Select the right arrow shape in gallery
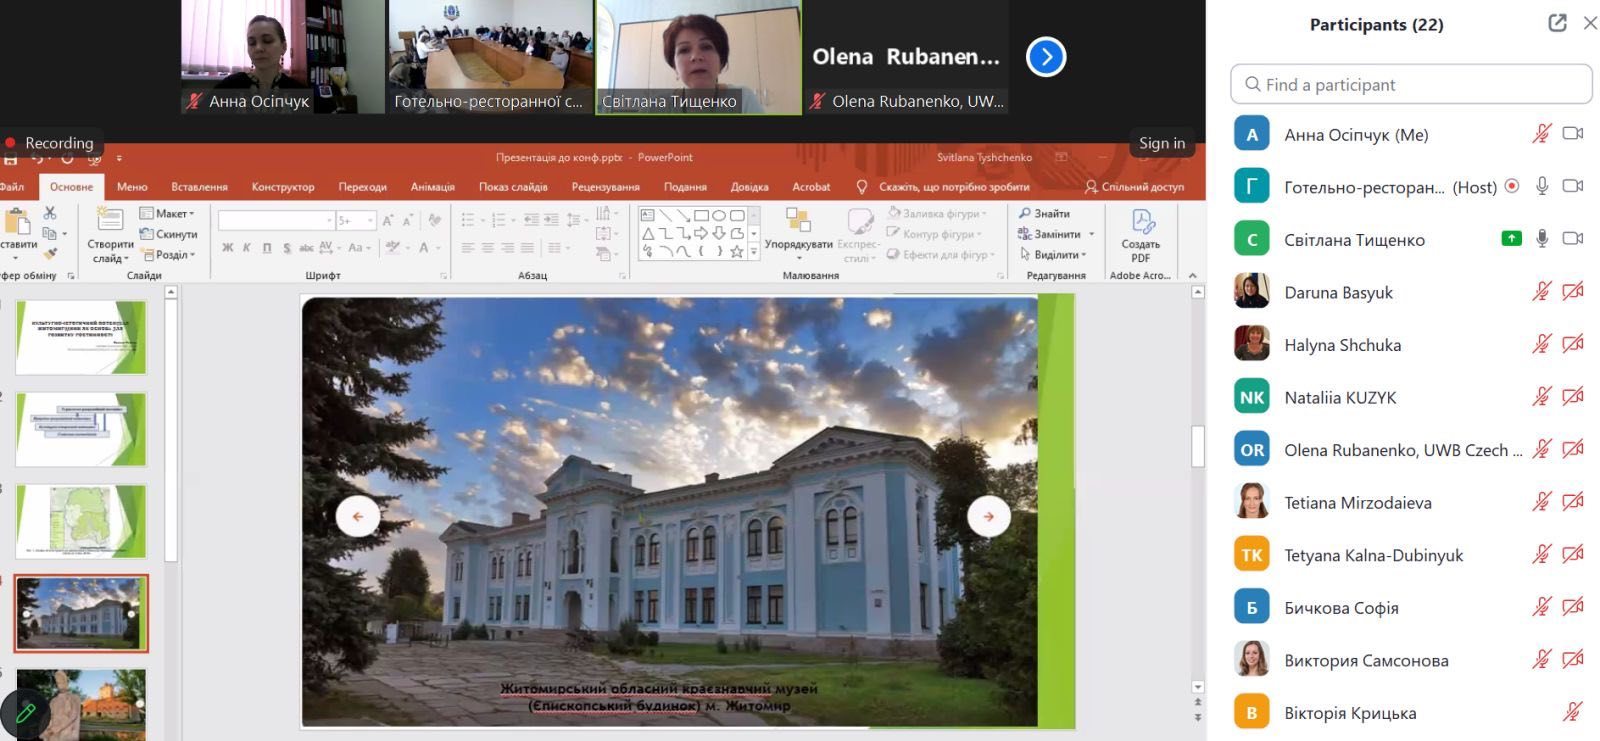Image resolution: width=1600 pixels, height=741 pixels. point(701,233)
